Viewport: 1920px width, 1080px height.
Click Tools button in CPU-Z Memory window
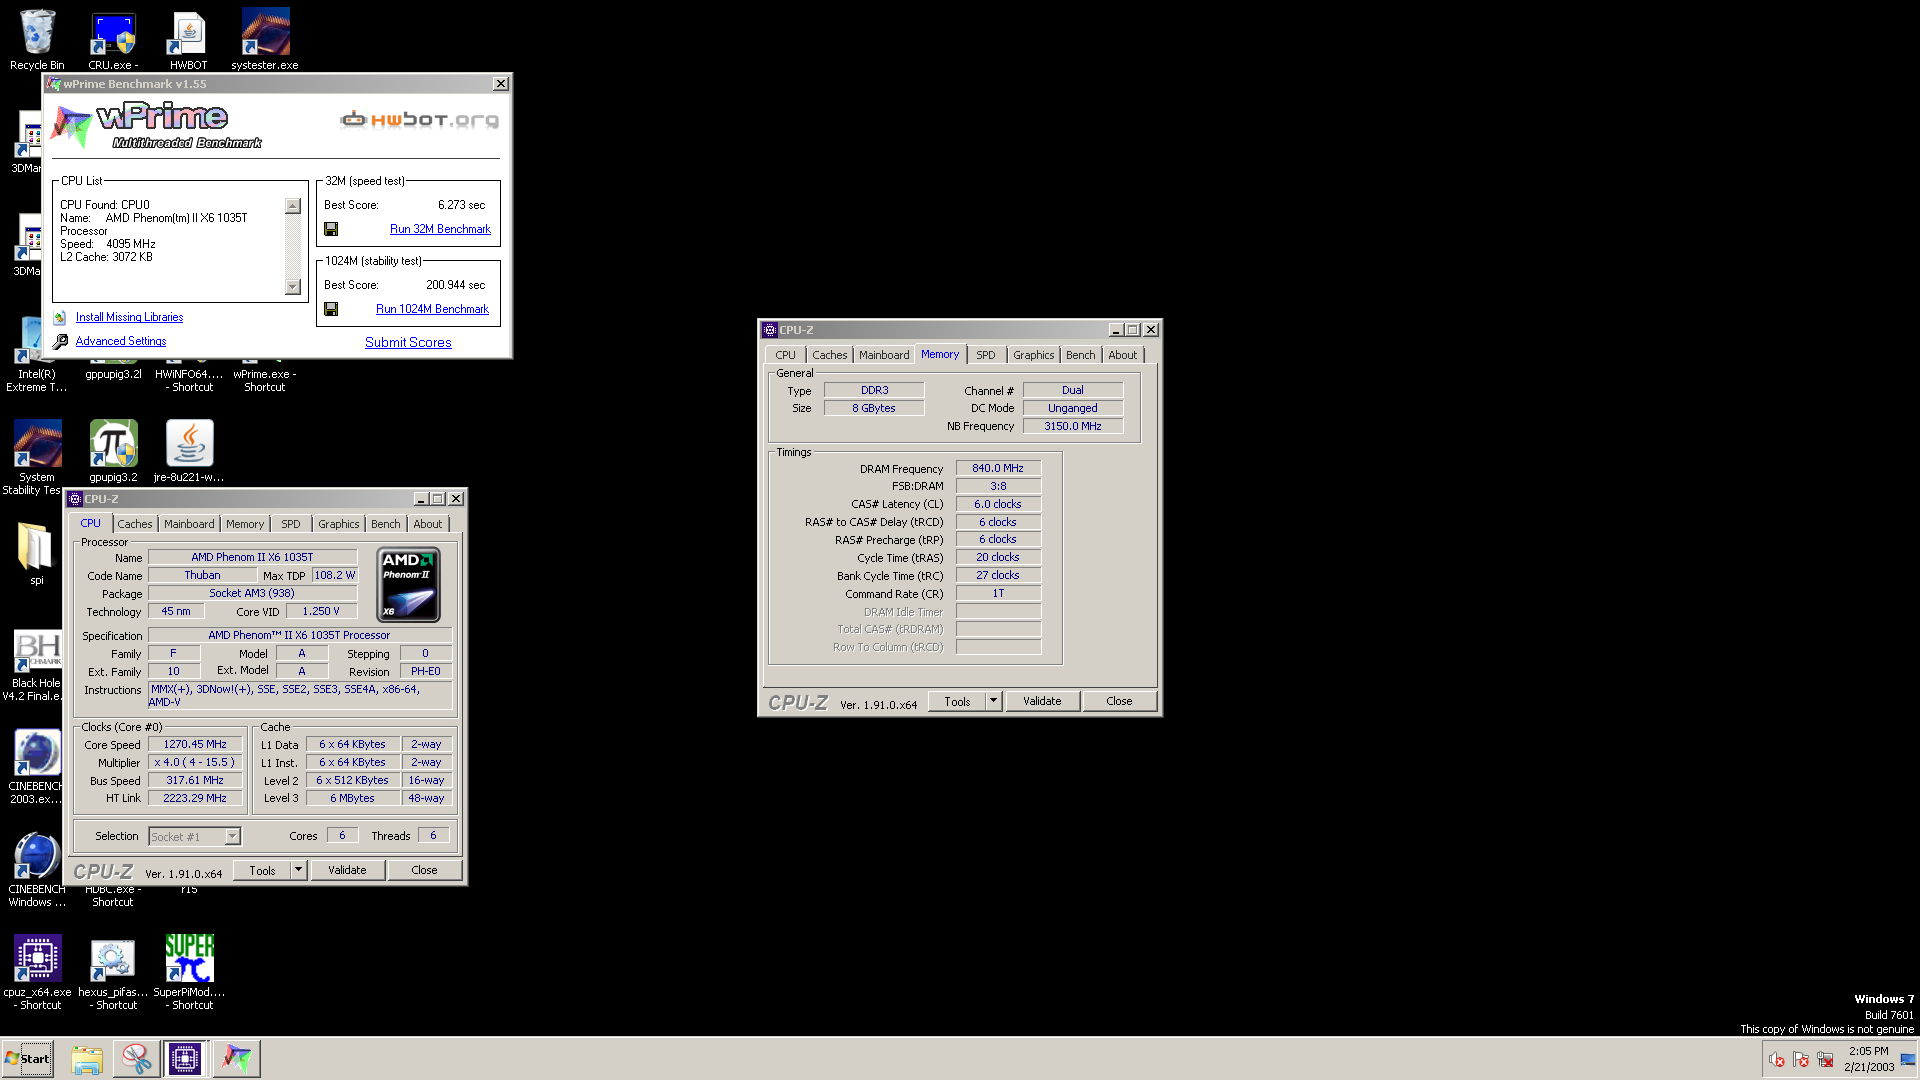957,701
